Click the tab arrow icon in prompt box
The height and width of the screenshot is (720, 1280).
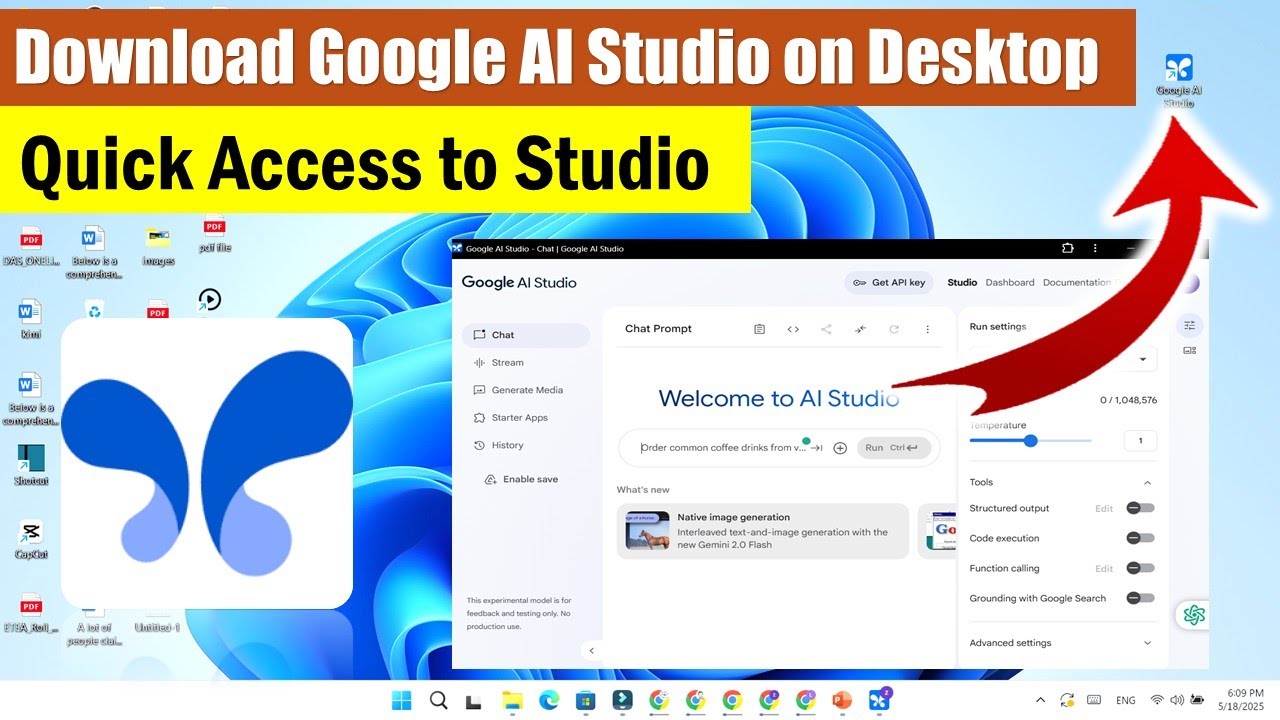pos(816,448)
